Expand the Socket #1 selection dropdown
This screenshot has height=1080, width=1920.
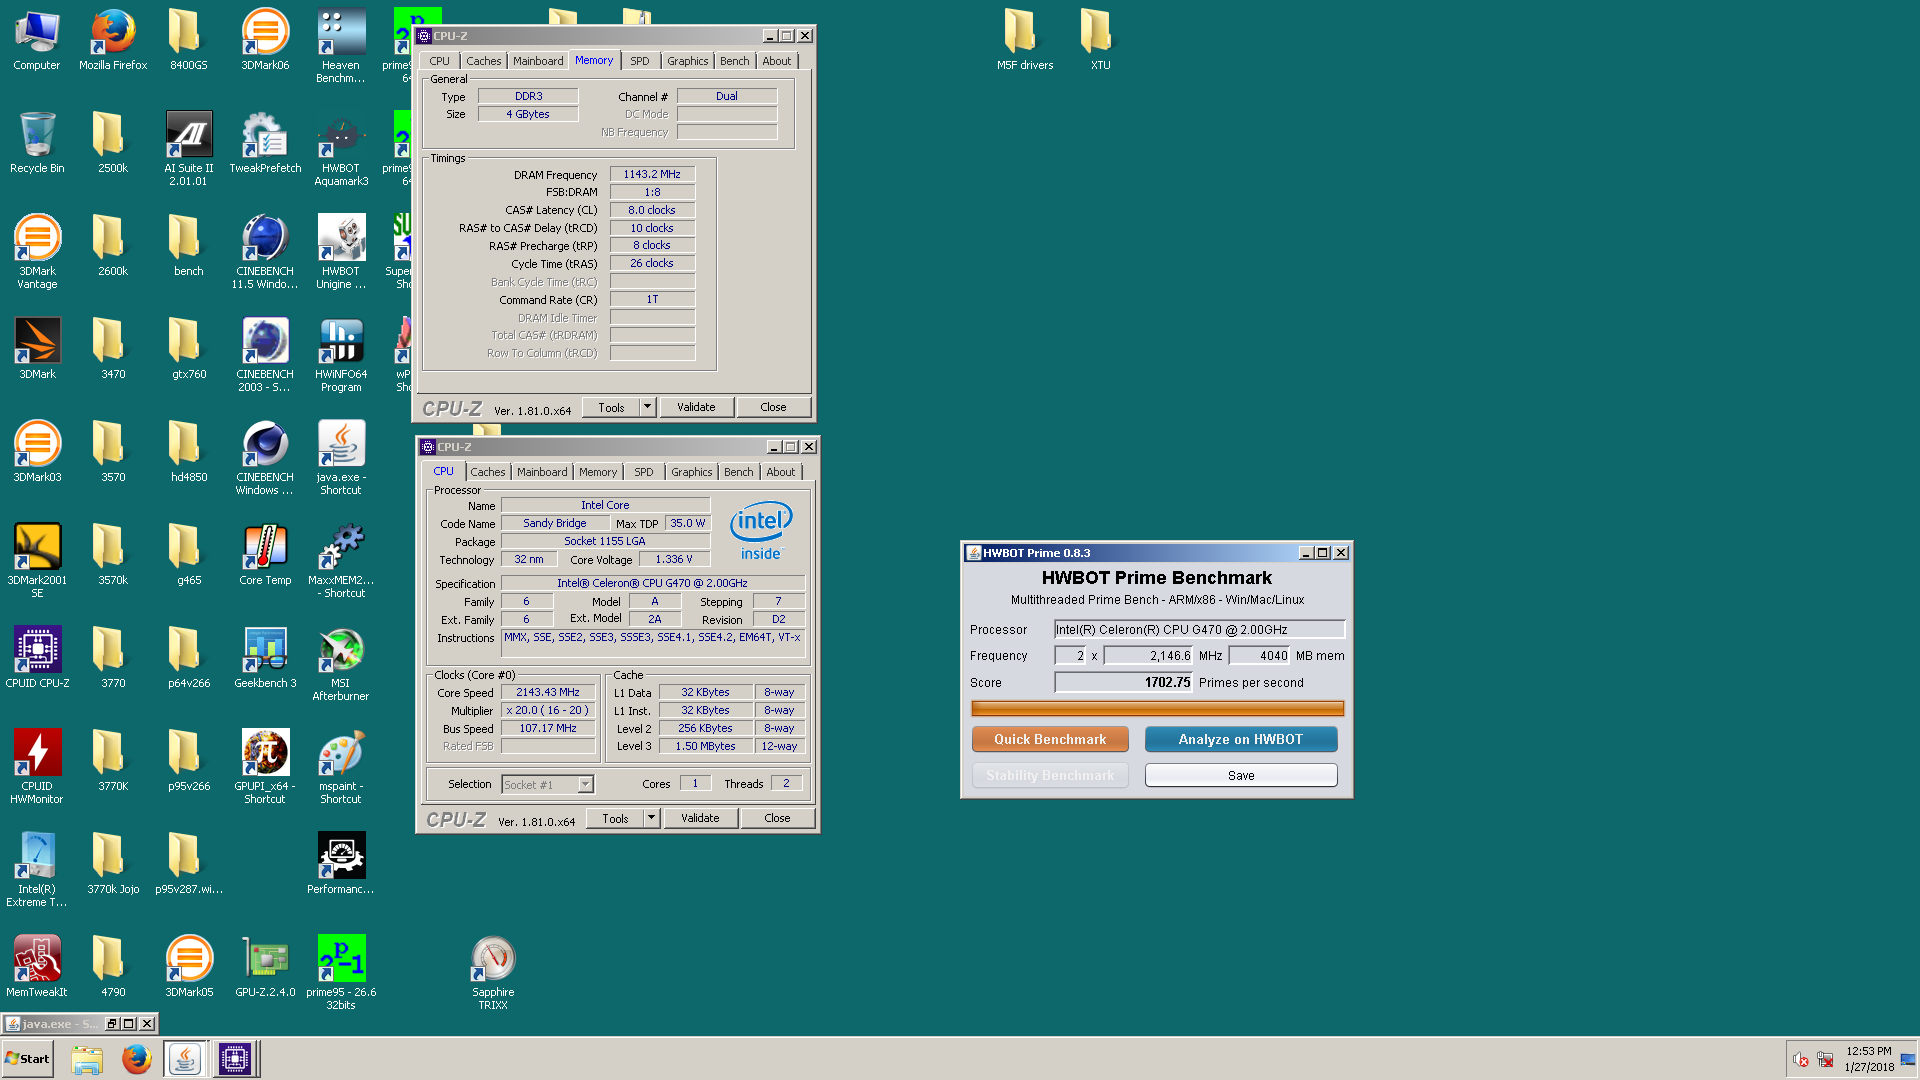586,785
